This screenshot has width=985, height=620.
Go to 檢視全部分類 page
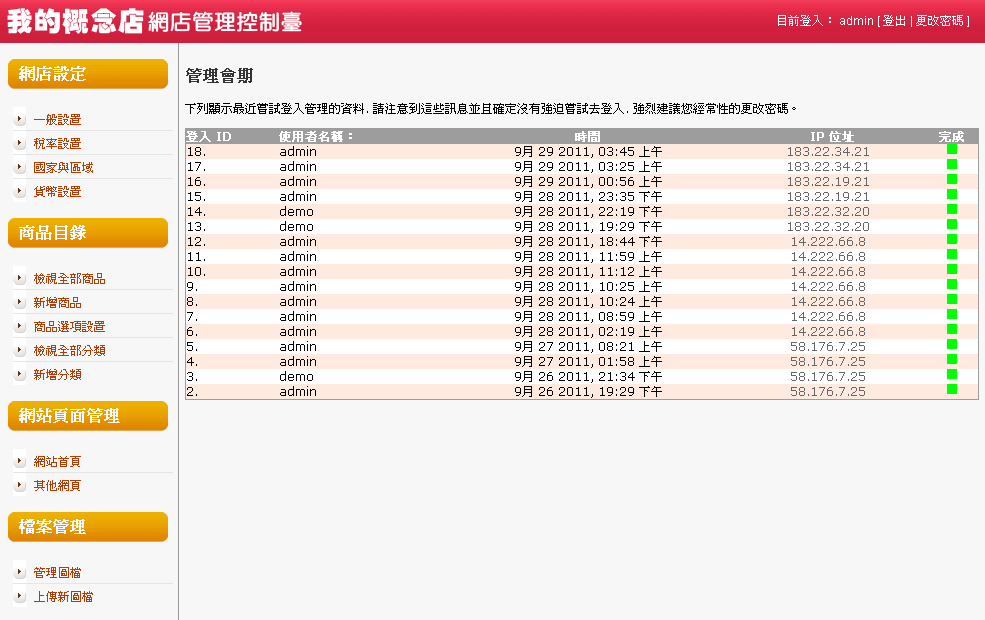click(x=69, y=351)
